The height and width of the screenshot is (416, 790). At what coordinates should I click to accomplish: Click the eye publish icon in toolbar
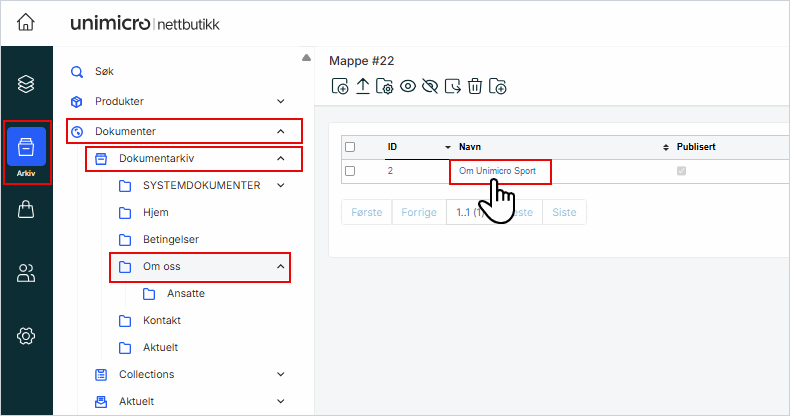pos(408,87)
